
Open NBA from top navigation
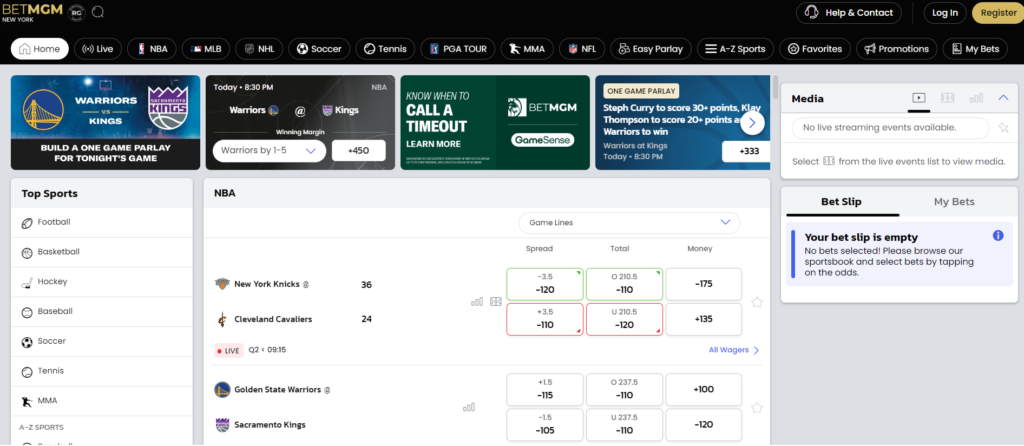[152, 49]
